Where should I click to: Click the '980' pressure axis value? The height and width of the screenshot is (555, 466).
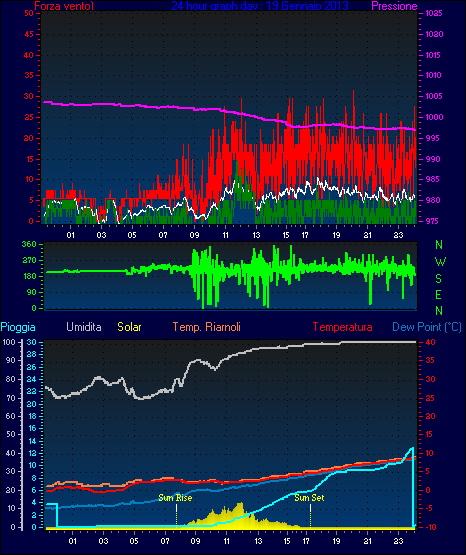(433, 200)
